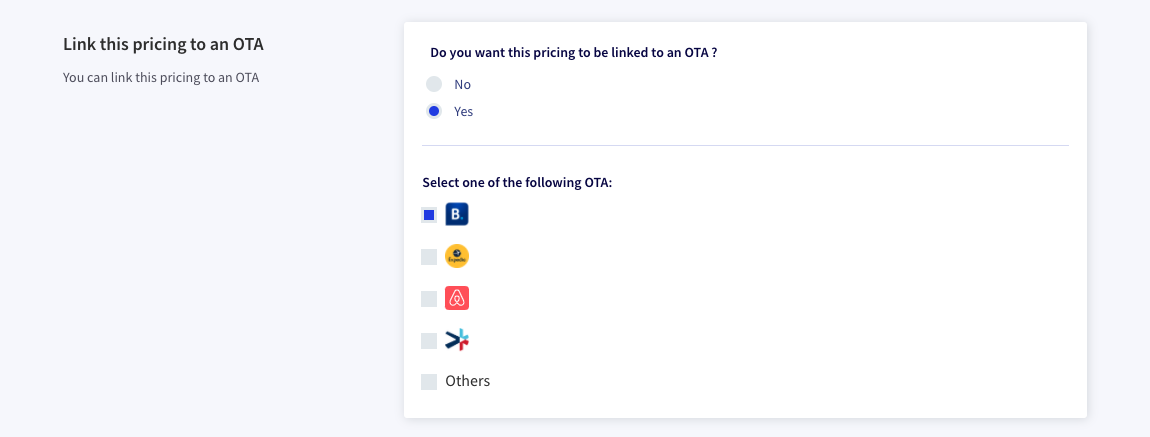Screen dimensions: 1150x437
Task: Click the "Yes" option label text
Action: 464,111
